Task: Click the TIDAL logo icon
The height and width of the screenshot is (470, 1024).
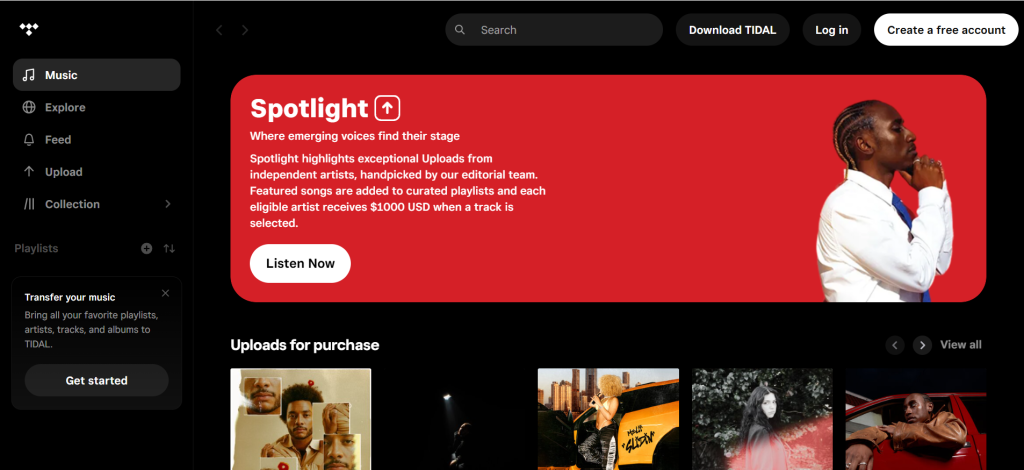Action: coord(28,30)
